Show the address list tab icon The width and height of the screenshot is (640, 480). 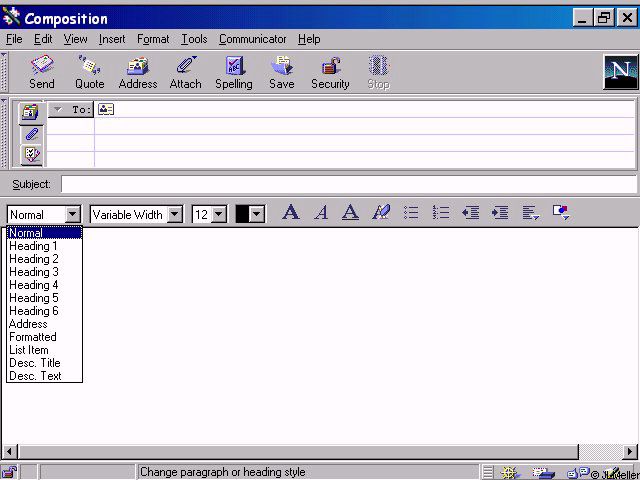coord(31,113)
